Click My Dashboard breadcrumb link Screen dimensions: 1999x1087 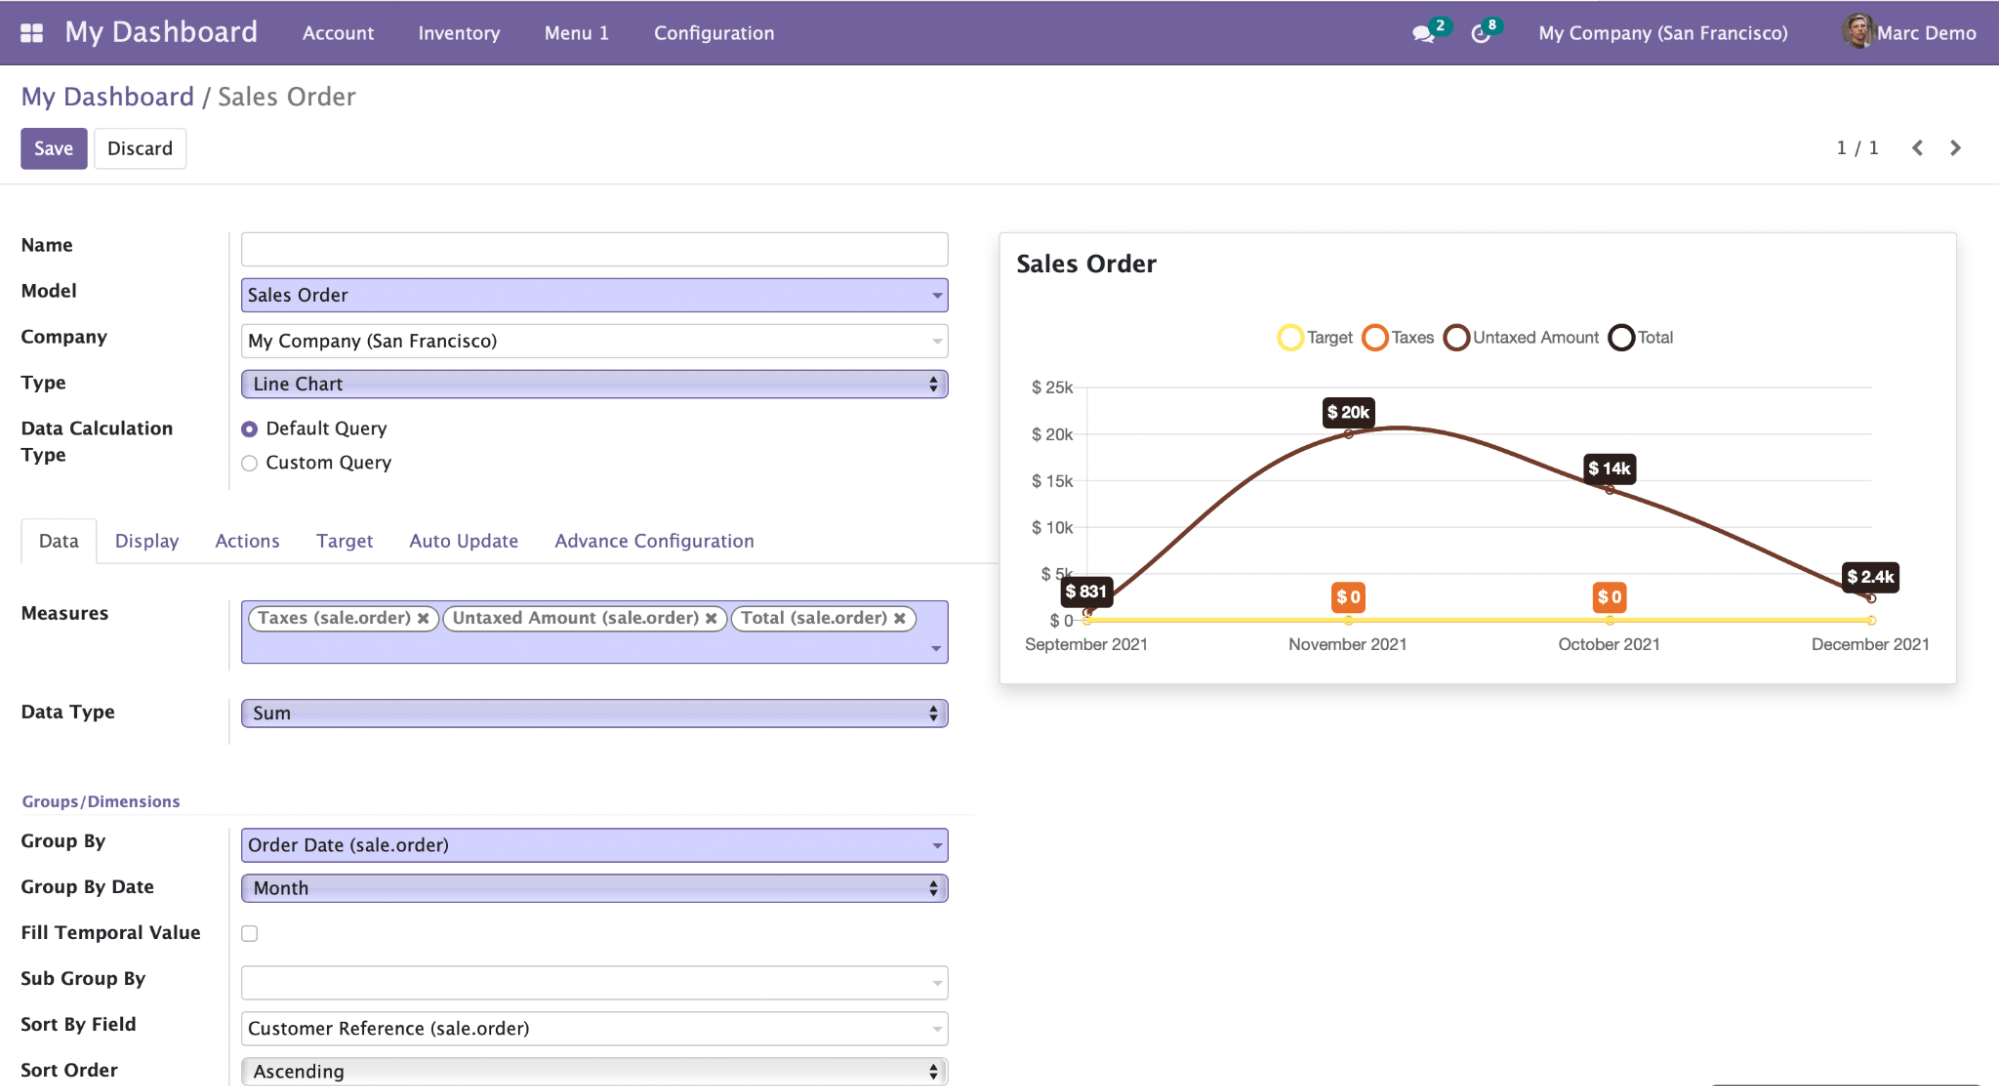pos(107,97)
